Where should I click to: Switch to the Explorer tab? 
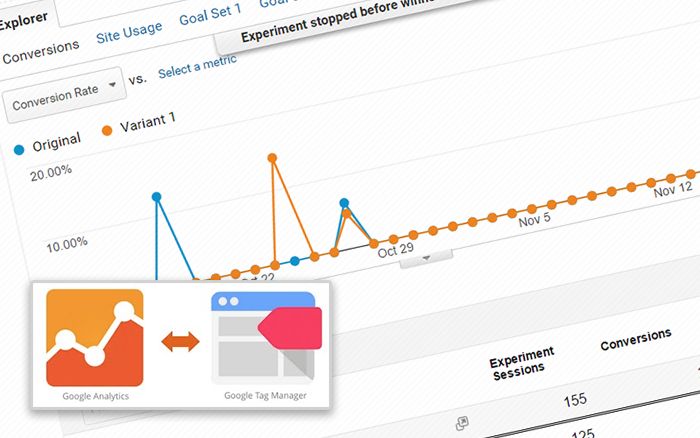(x=23, y=16)
